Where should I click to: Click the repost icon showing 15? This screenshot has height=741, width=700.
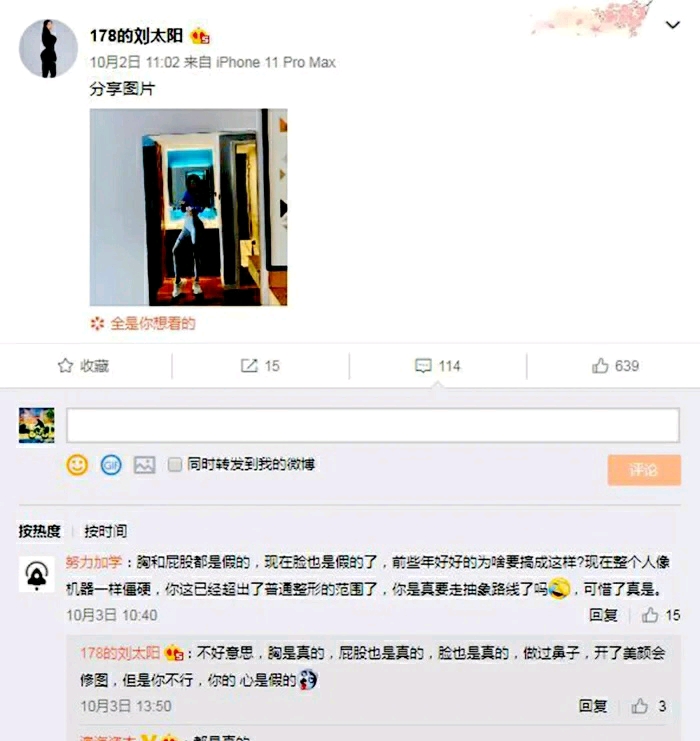[249, 366]
